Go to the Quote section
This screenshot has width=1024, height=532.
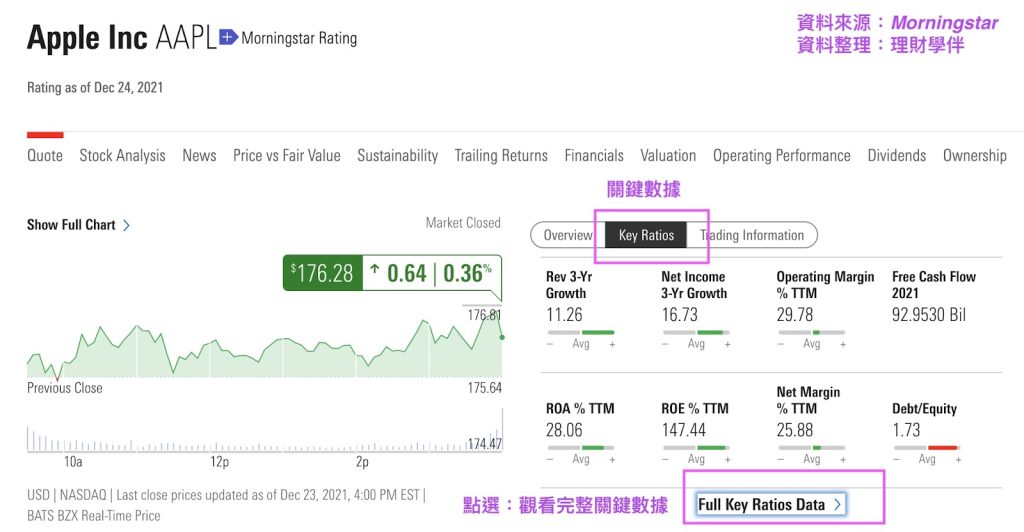[45, 155]
